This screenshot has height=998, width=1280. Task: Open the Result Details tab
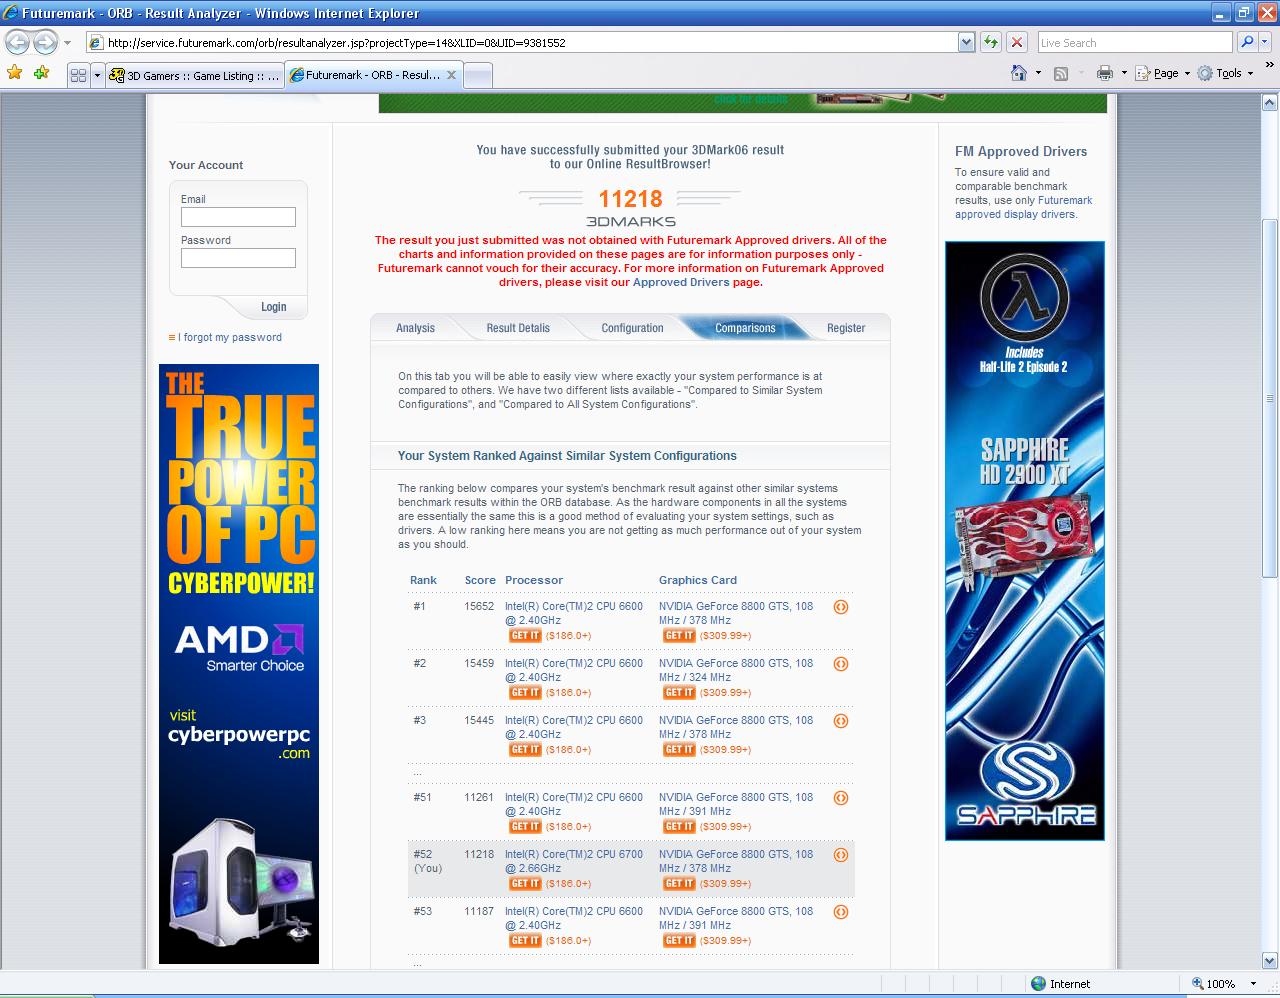click(518, 328)
